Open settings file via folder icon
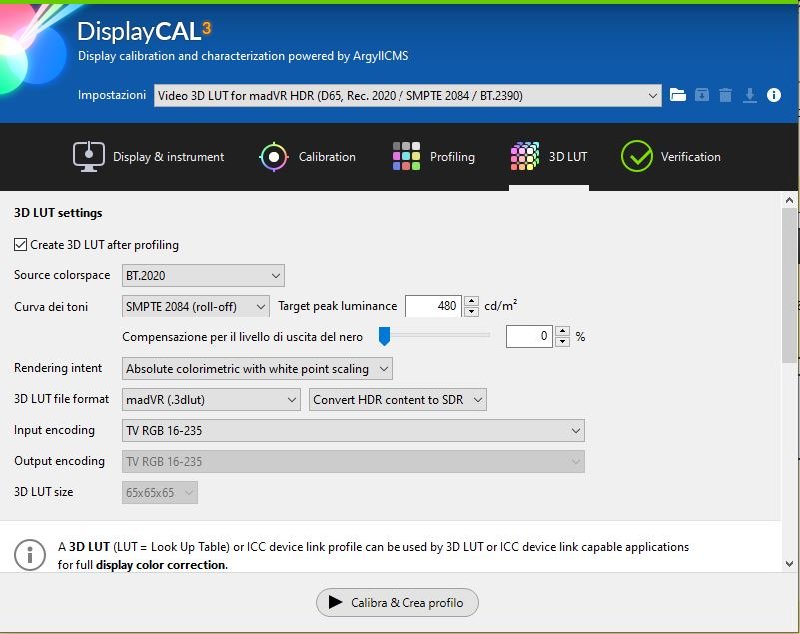 (678, 95)
